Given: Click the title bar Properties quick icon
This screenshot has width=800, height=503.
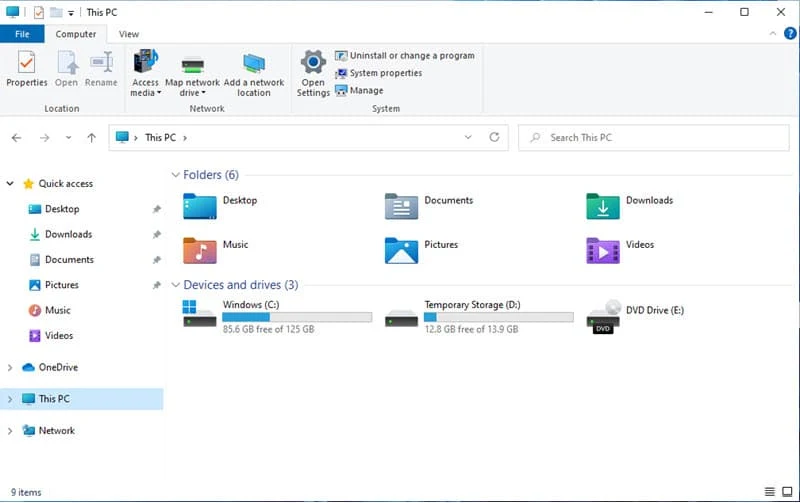Looking at the screenshot, I should tap(39, 12).
